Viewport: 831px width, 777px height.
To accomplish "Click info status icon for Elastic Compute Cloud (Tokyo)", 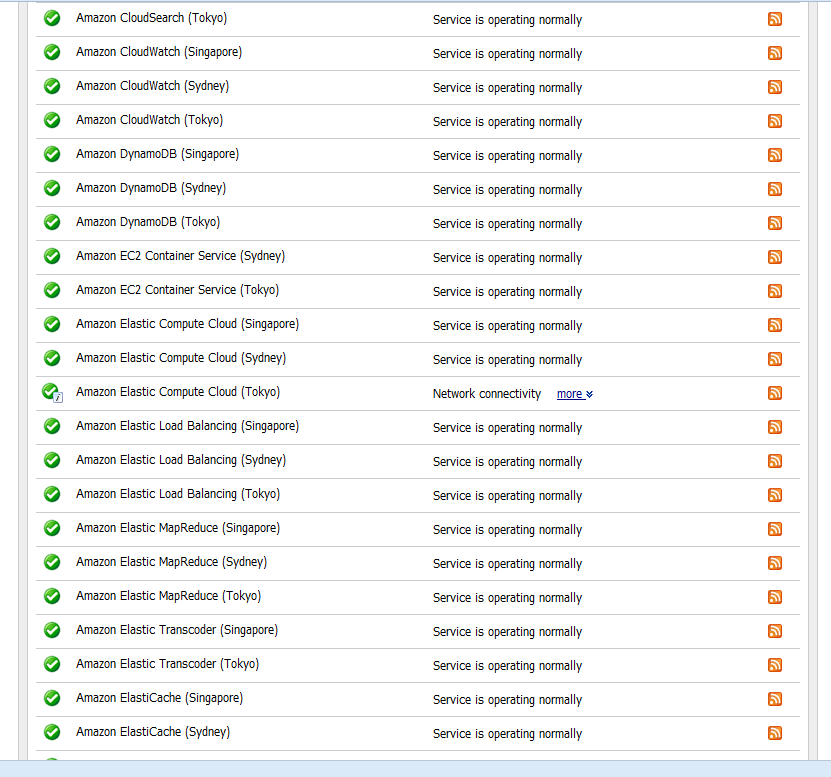I will click(52, 393).
